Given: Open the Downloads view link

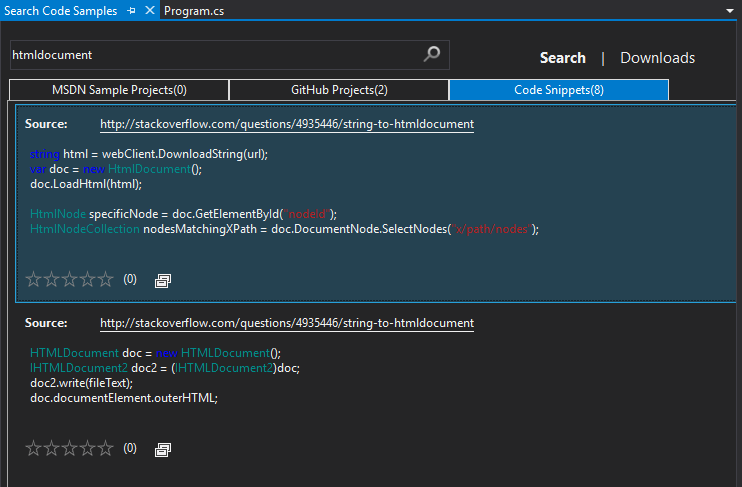Looking at the screenshot, I should pyautogui.click(x=657, y=58).
